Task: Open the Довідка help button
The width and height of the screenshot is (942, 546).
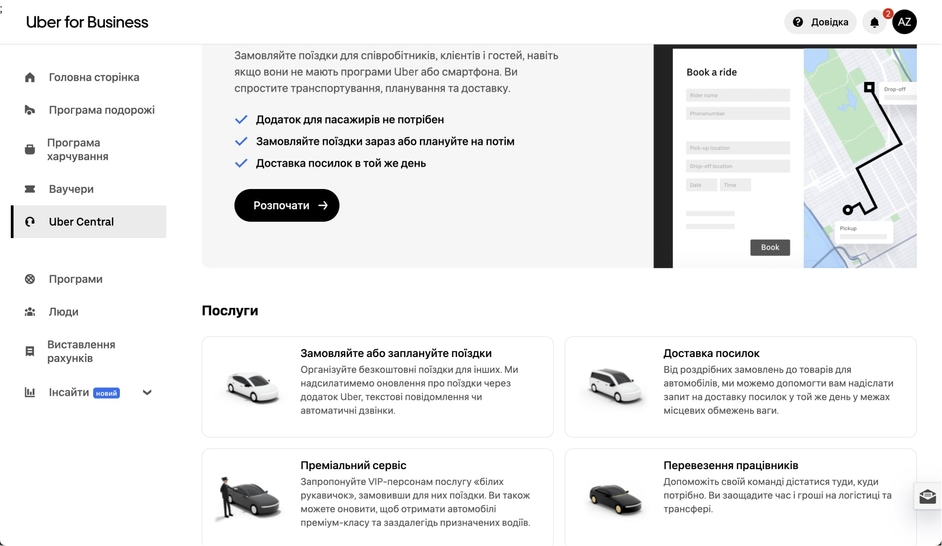Action: point(820,22)
